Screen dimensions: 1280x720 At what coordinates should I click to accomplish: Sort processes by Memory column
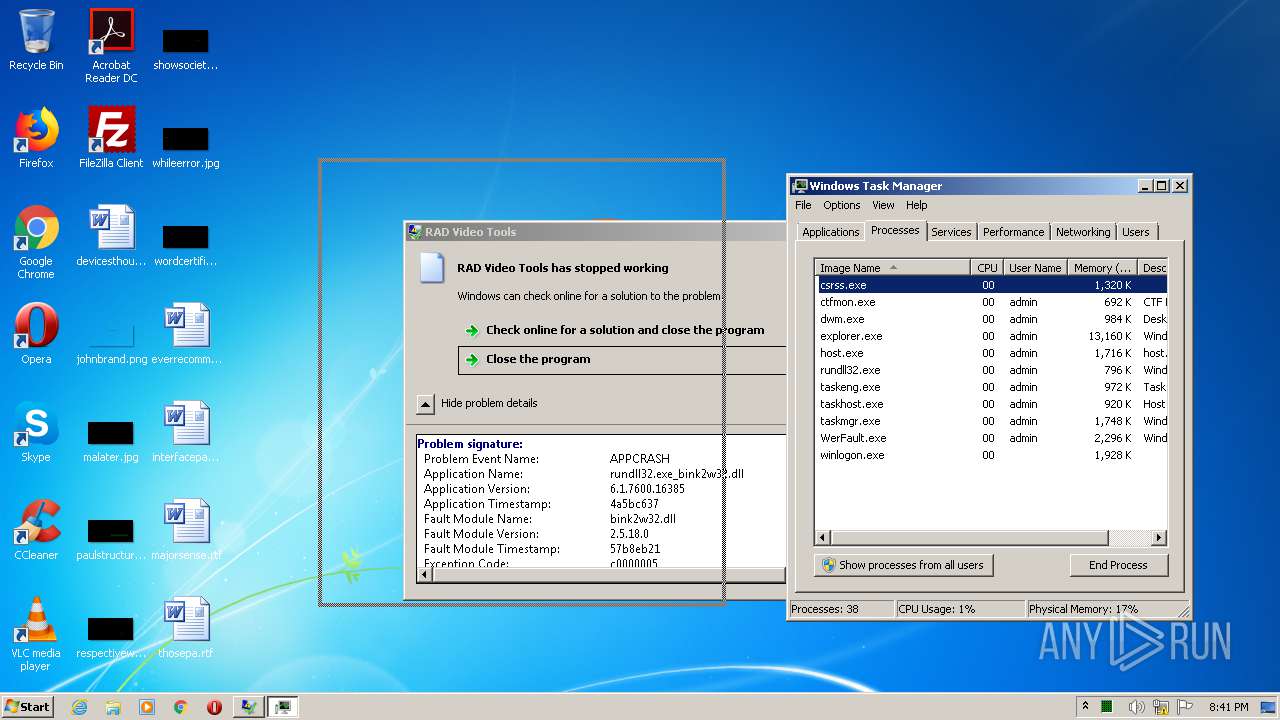coord(1102,268)
